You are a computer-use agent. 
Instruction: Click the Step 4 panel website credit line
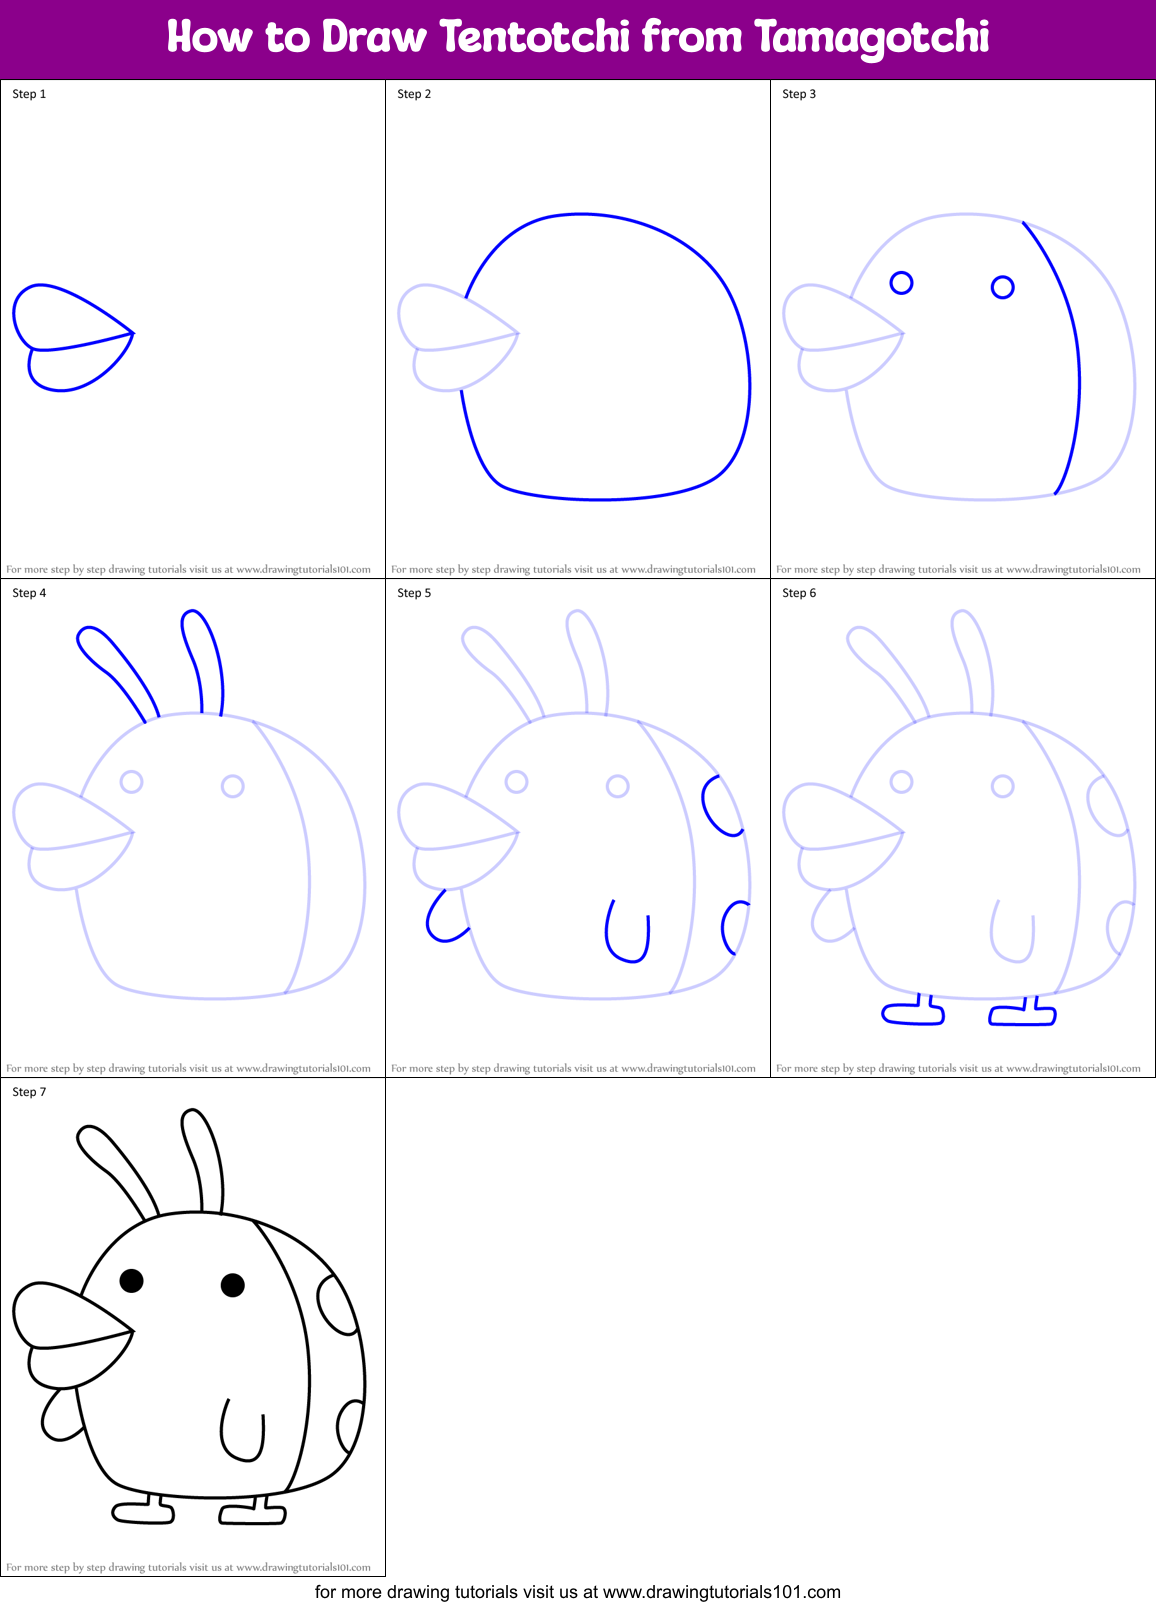[x=188, y=1068]
